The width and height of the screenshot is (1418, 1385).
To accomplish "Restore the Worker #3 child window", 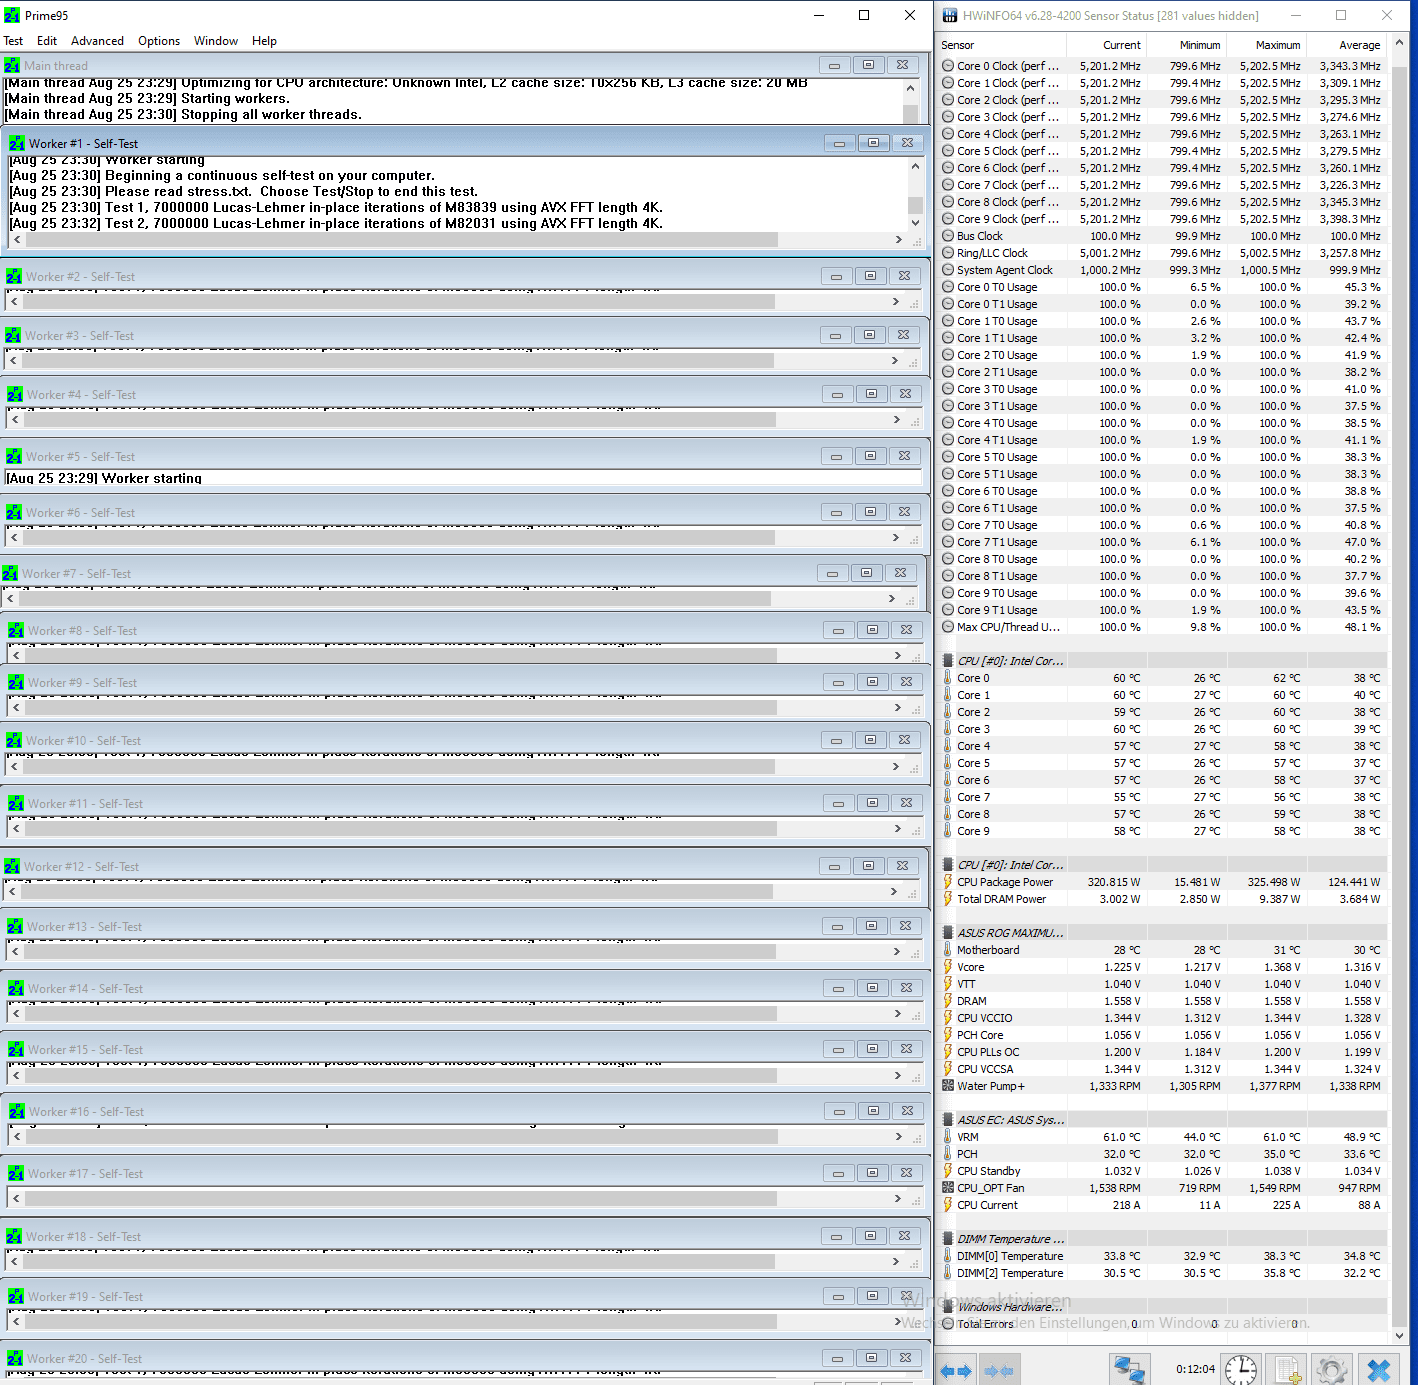I will coord(869,335).
